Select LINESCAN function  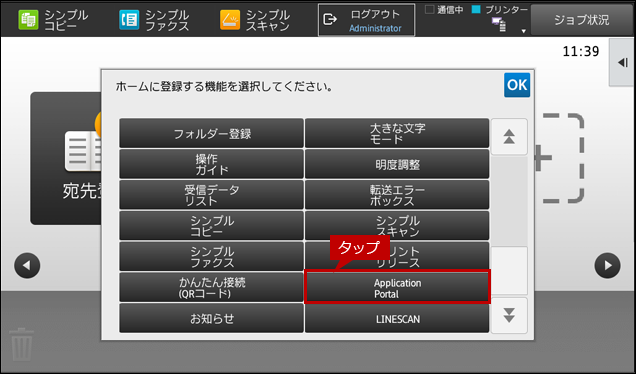(397, 318)
